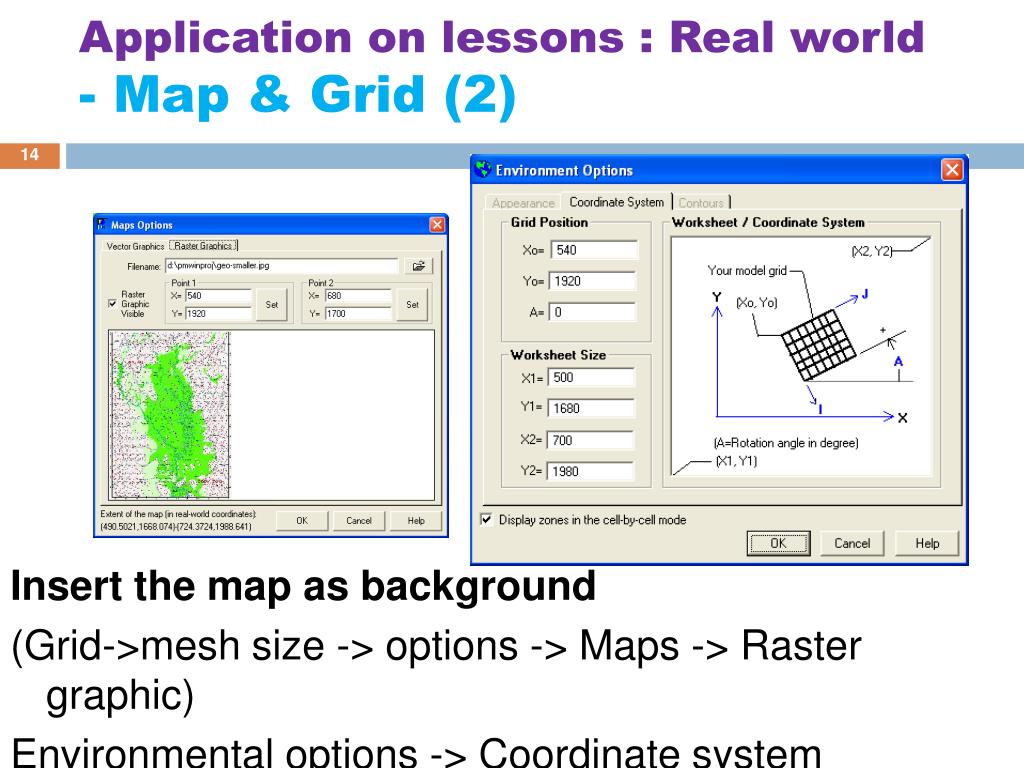This screenshot has width=1024, height=768.
Task: Switch to the Contours tab
Action: pos(701,203)
